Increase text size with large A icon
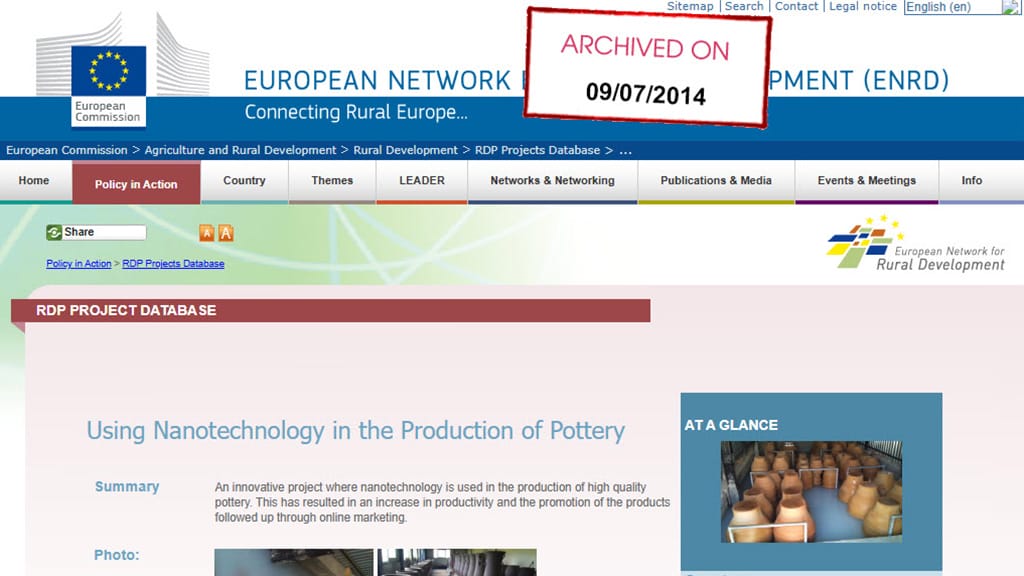Viewport: 1024px width, 576px height. click(x=226, y=233)
